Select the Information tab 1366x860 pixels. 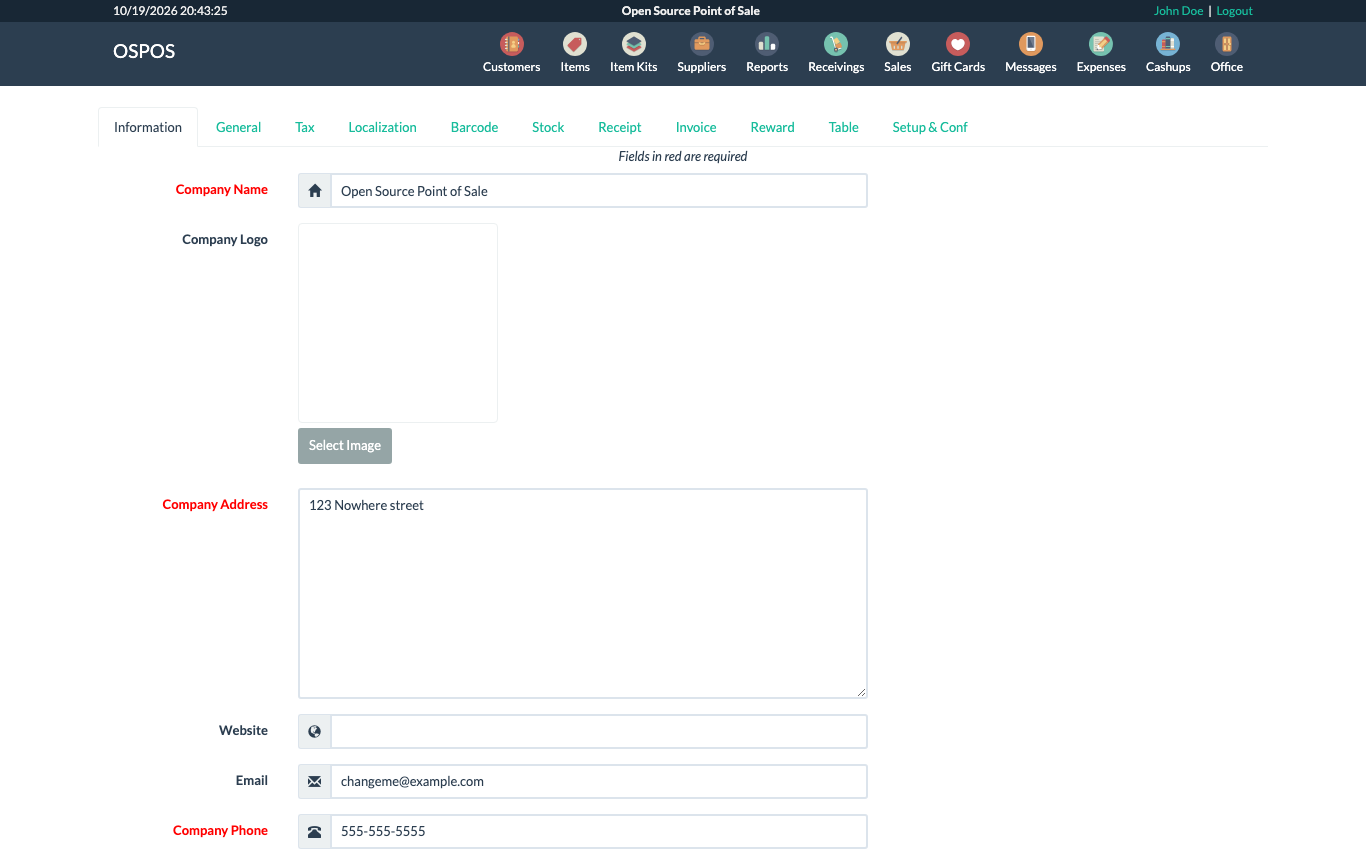point(148,127)
